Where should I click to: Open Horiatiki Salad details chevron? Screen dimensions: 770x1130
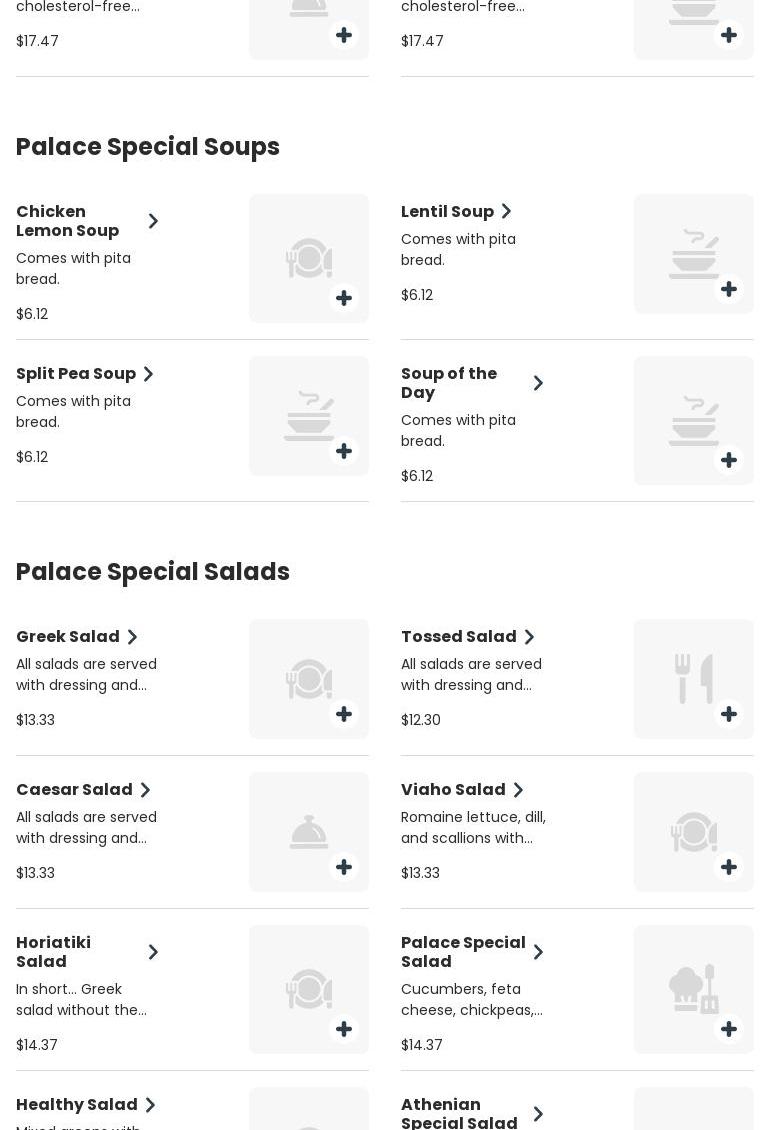click(153, 952)
